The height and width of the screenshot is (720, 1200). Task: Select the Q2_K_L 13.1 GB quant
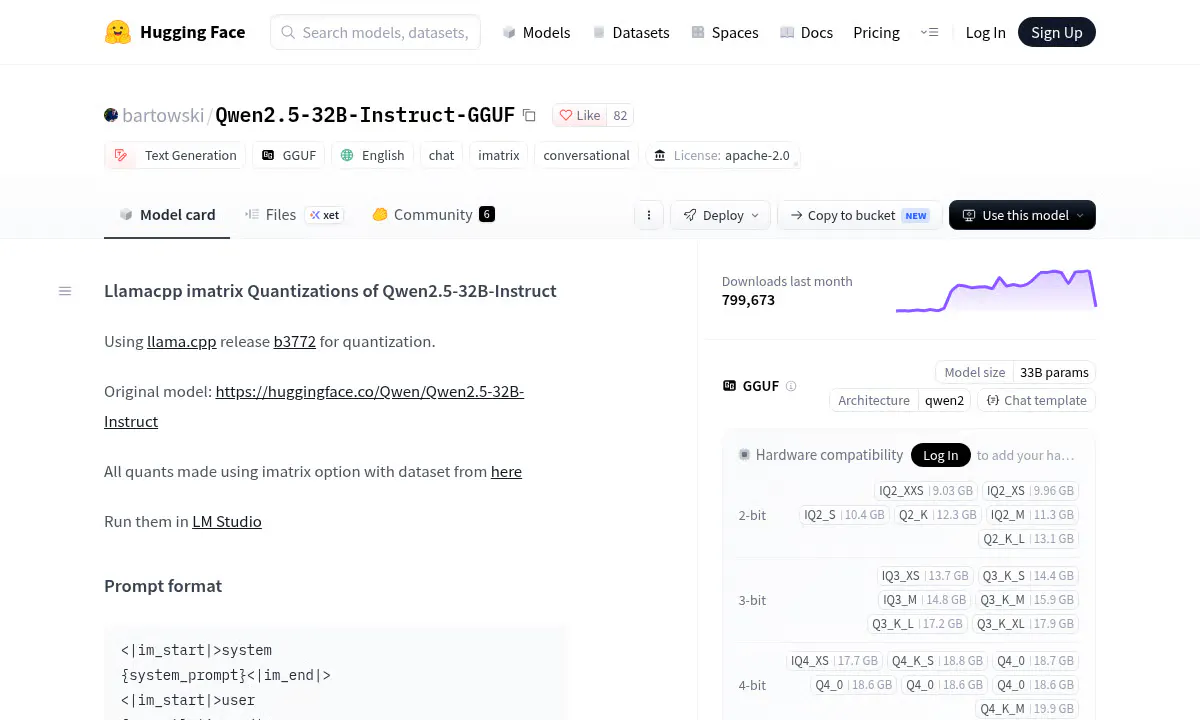[x=1029, y=539]
